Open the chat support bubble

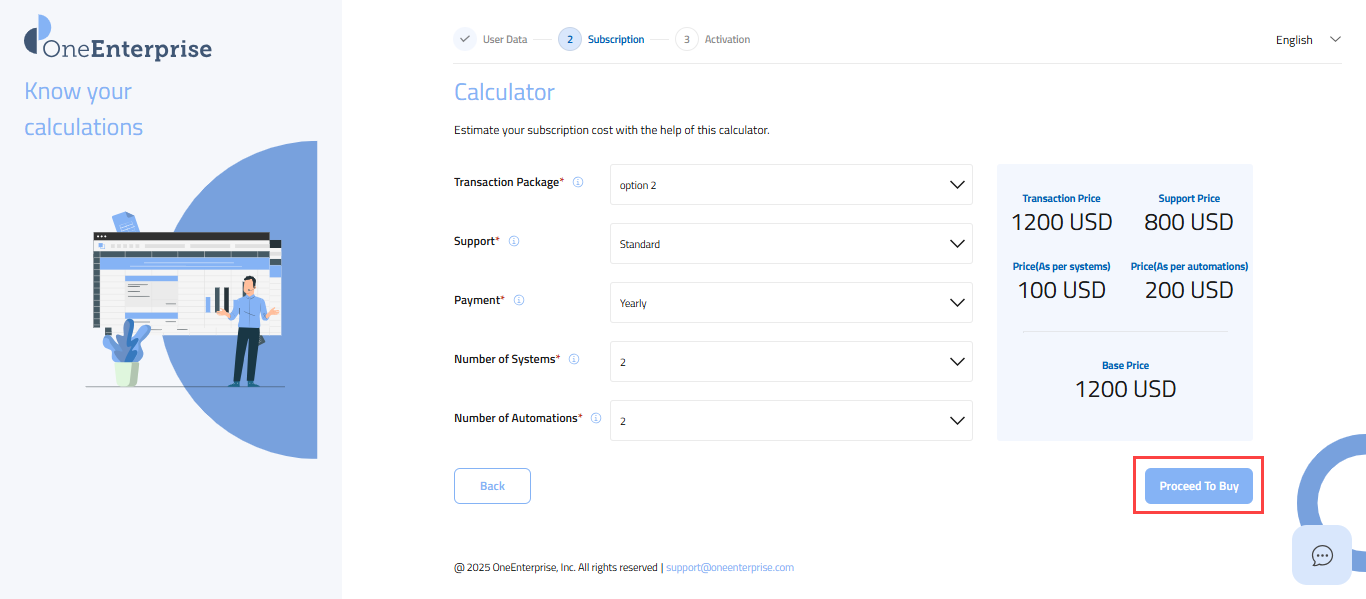tap(1322, 555)
